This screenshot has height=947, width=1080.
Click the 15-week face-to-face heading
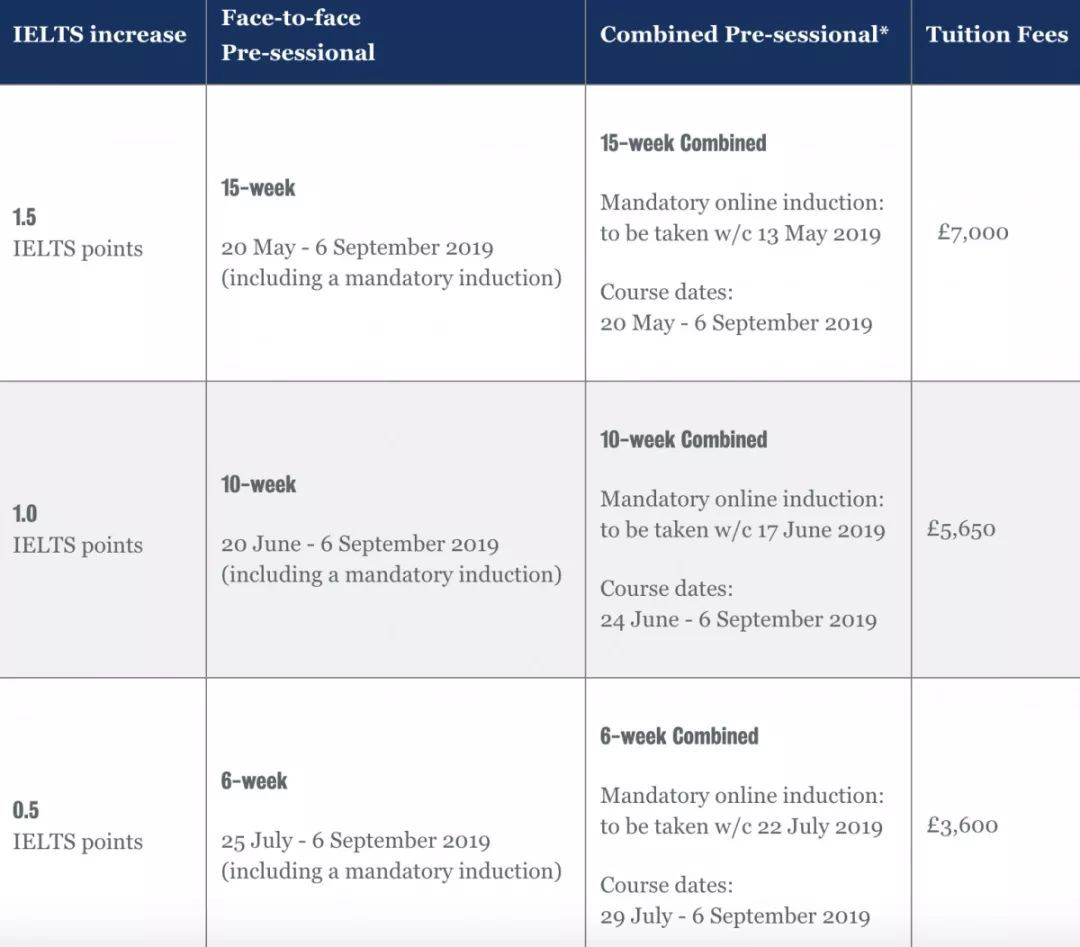tap(258, 188)
